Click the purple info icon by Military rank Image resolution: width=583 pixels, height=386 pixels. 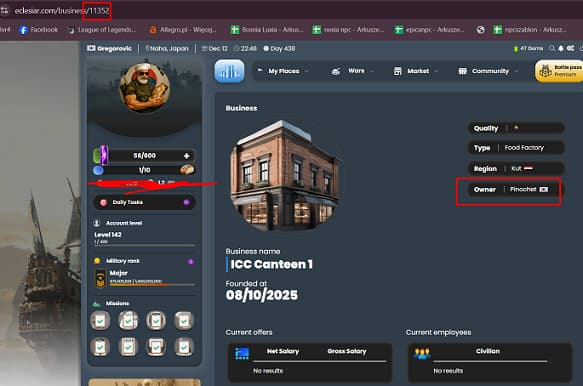point(190,261)
